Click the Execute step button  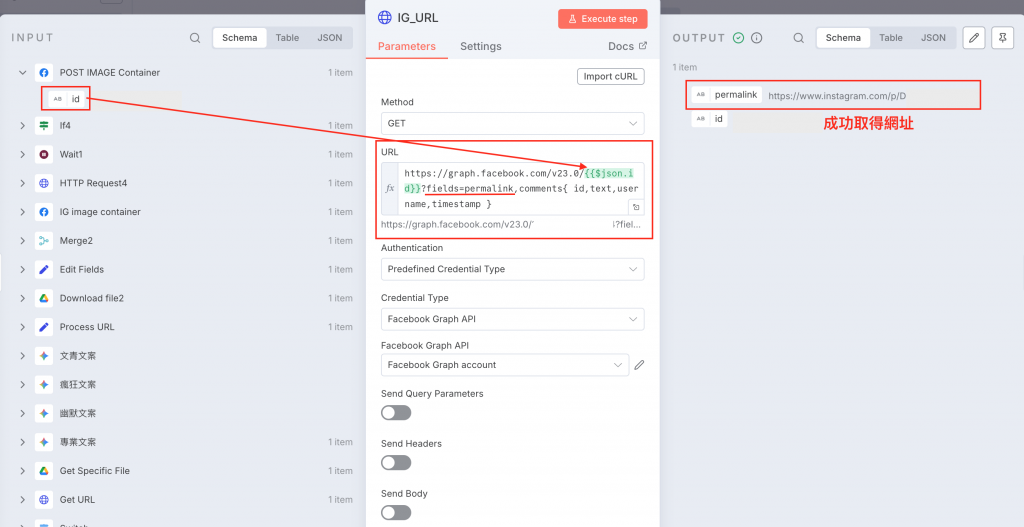[x=602, y=19]
